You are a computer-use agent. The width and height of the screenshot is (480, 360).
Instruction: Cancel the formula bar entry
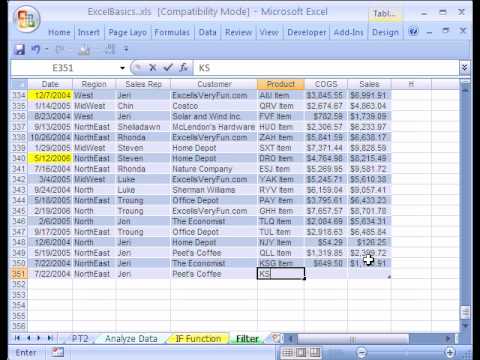coord(153,68)
